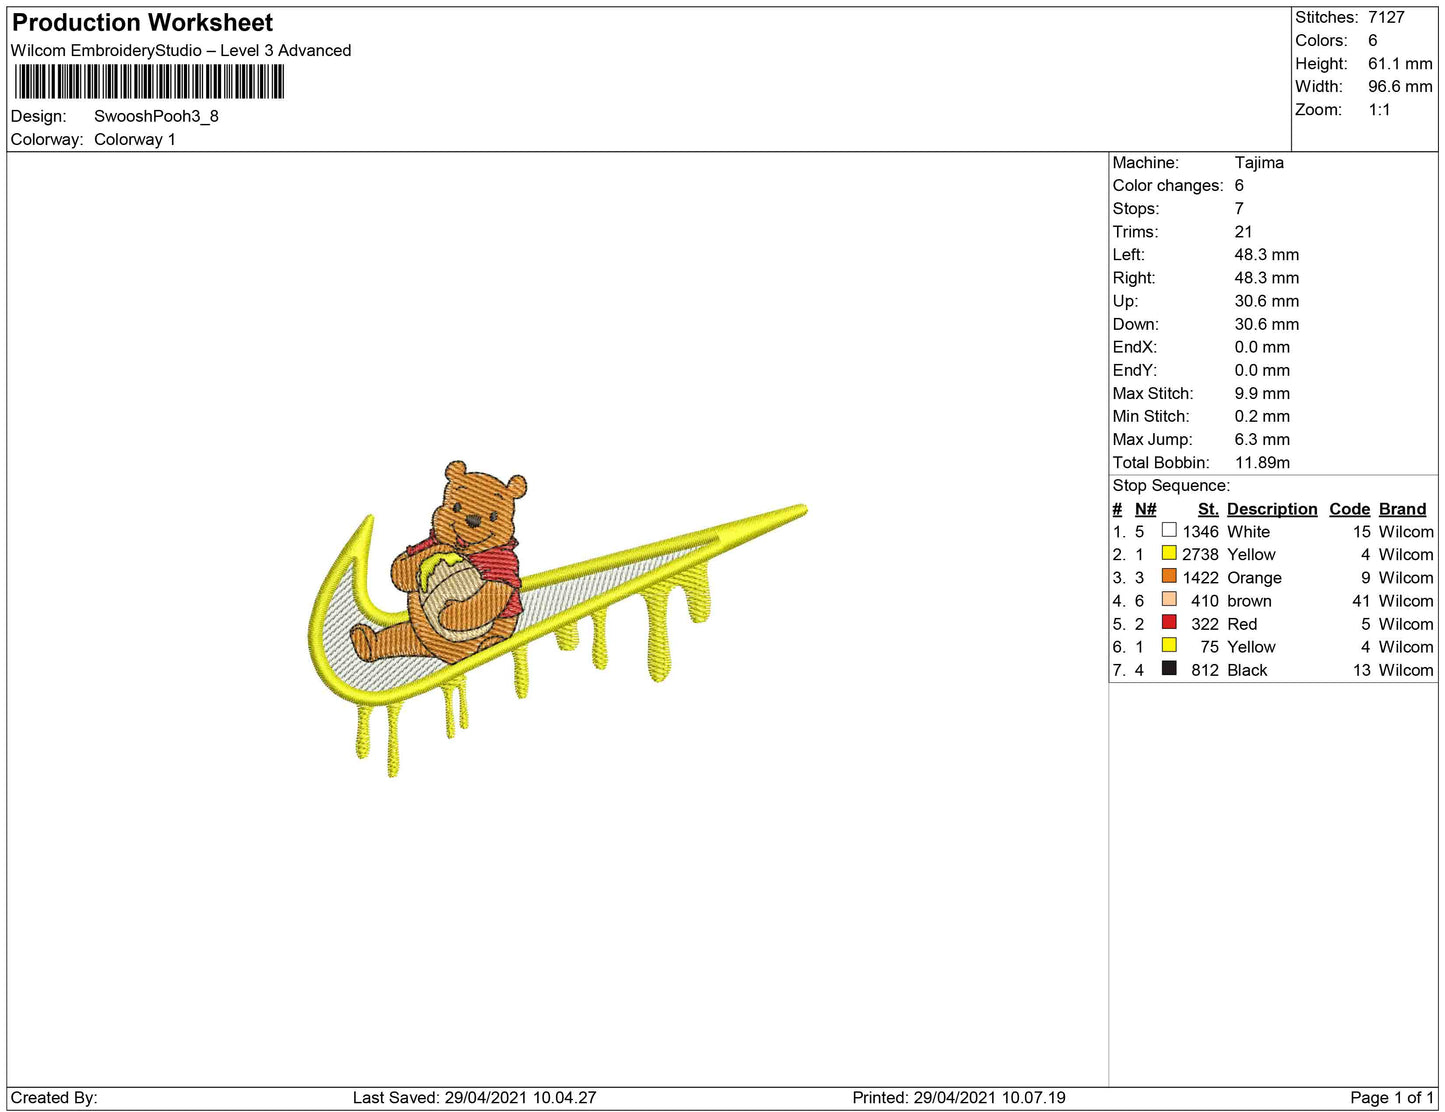Click the max jump value "6.3 mm"
The image size is (1445, 1112).
[x=1262, y=439]
